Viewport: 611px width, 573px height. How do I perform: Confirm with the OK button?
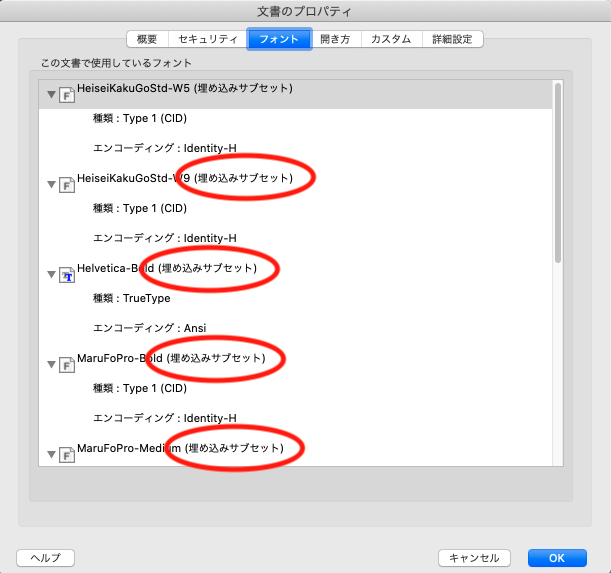pyautogui.click(x=557, y=558)
